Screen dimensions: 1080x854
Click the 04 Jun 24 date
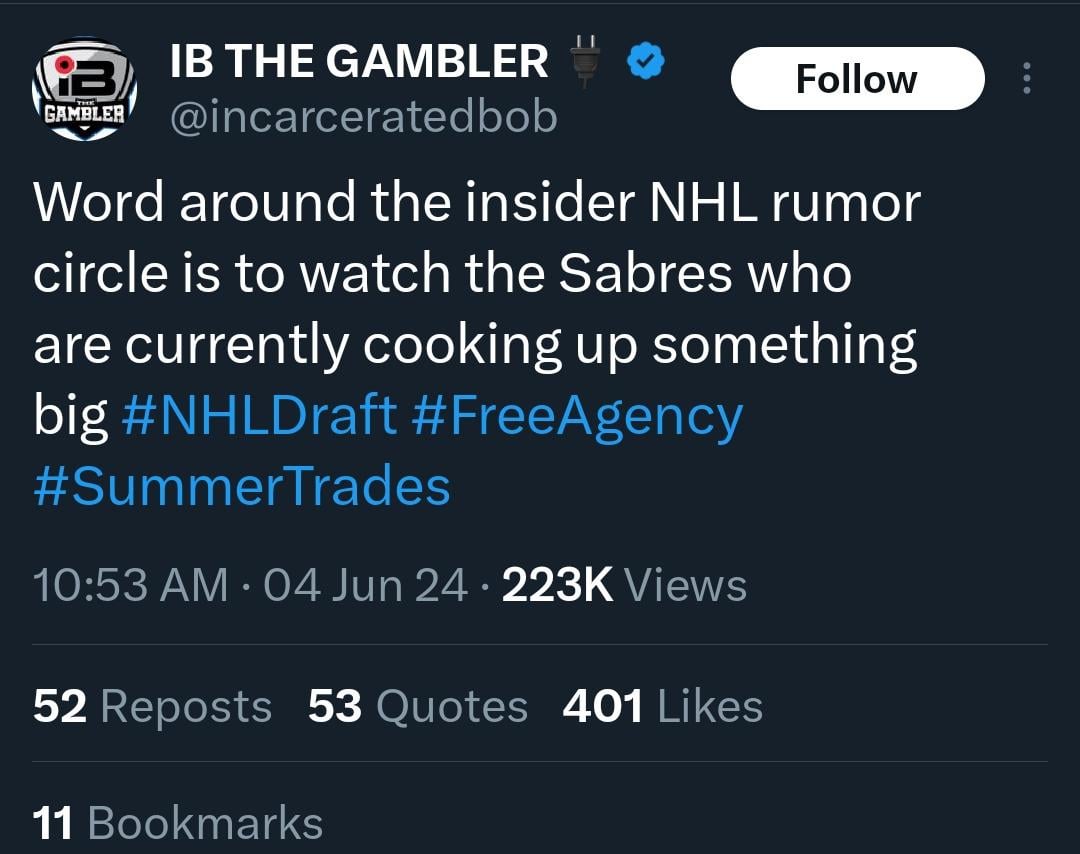[366, 586]
